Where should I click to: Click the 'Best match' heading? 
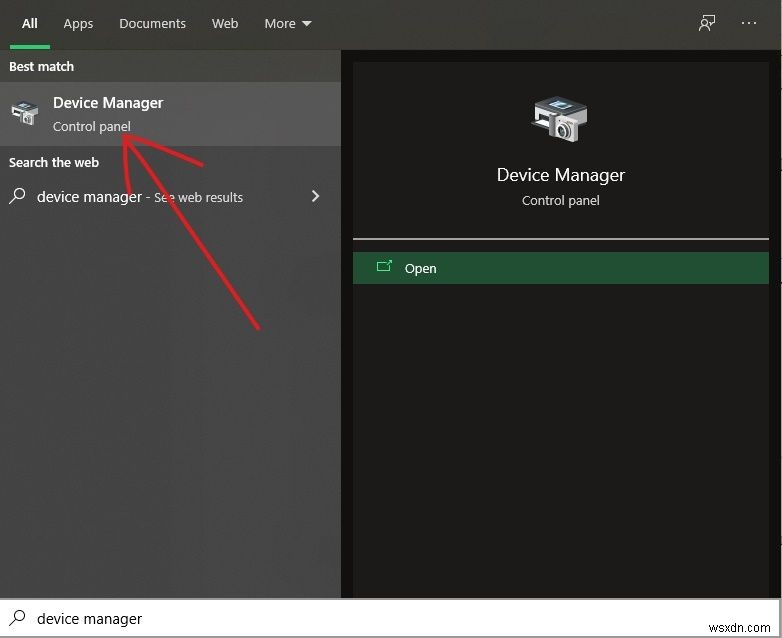(41, 66)
